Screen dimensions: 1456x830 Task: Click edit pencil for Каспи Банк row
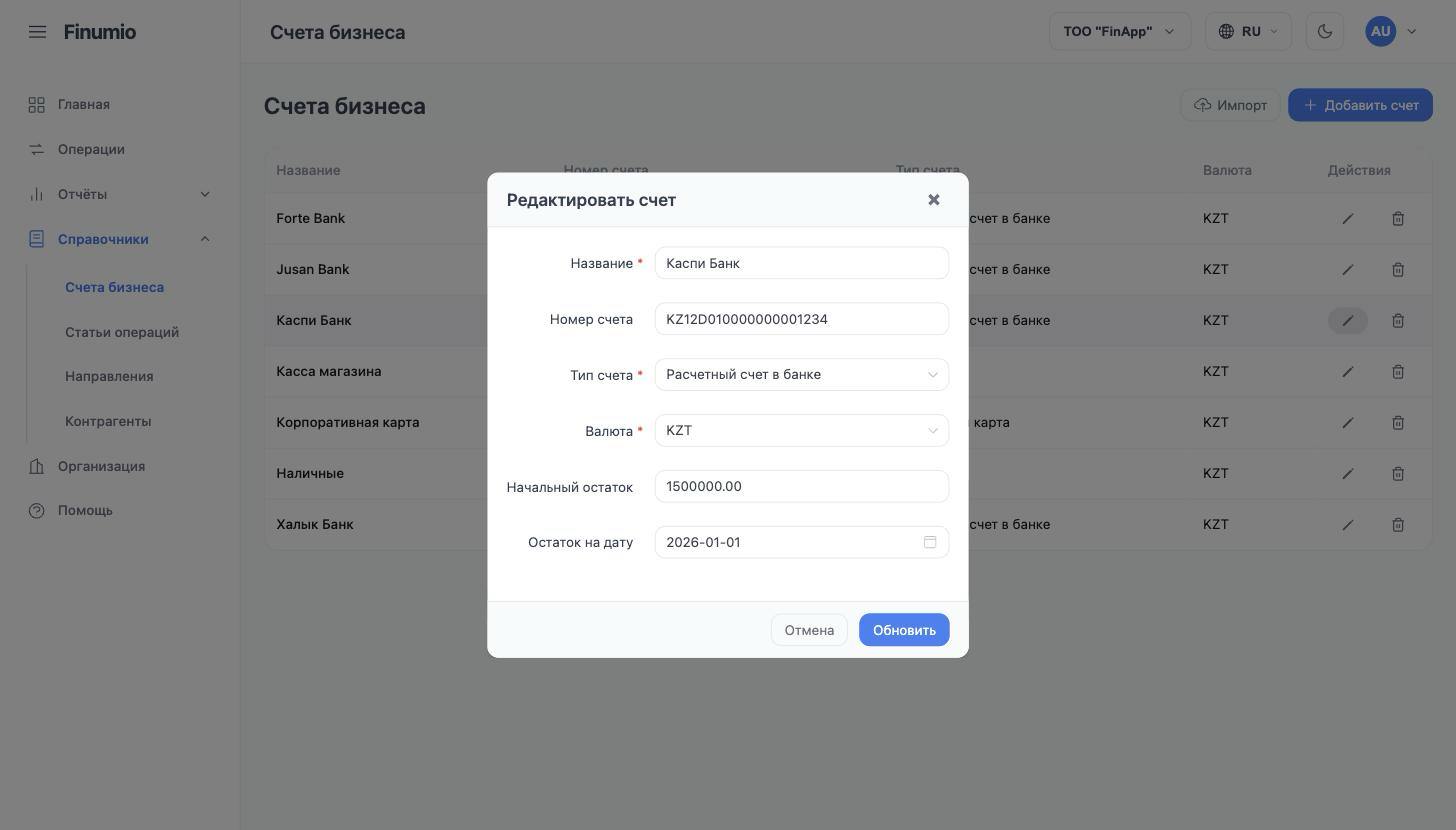tap(1348, 321)
